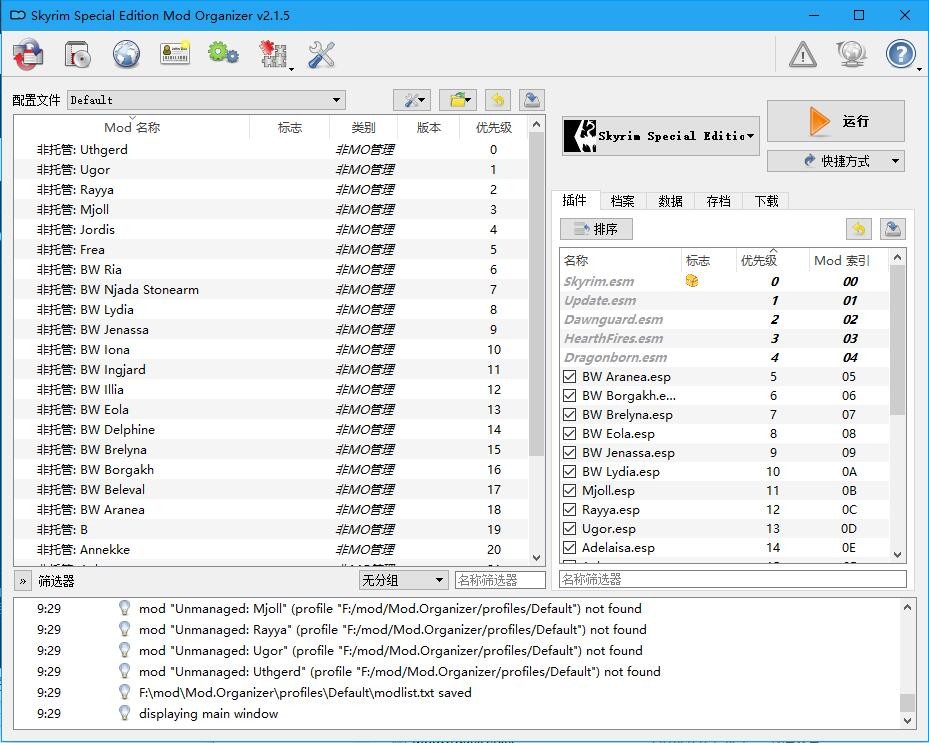Sort mods by 优先级 column header

(494, 127)
